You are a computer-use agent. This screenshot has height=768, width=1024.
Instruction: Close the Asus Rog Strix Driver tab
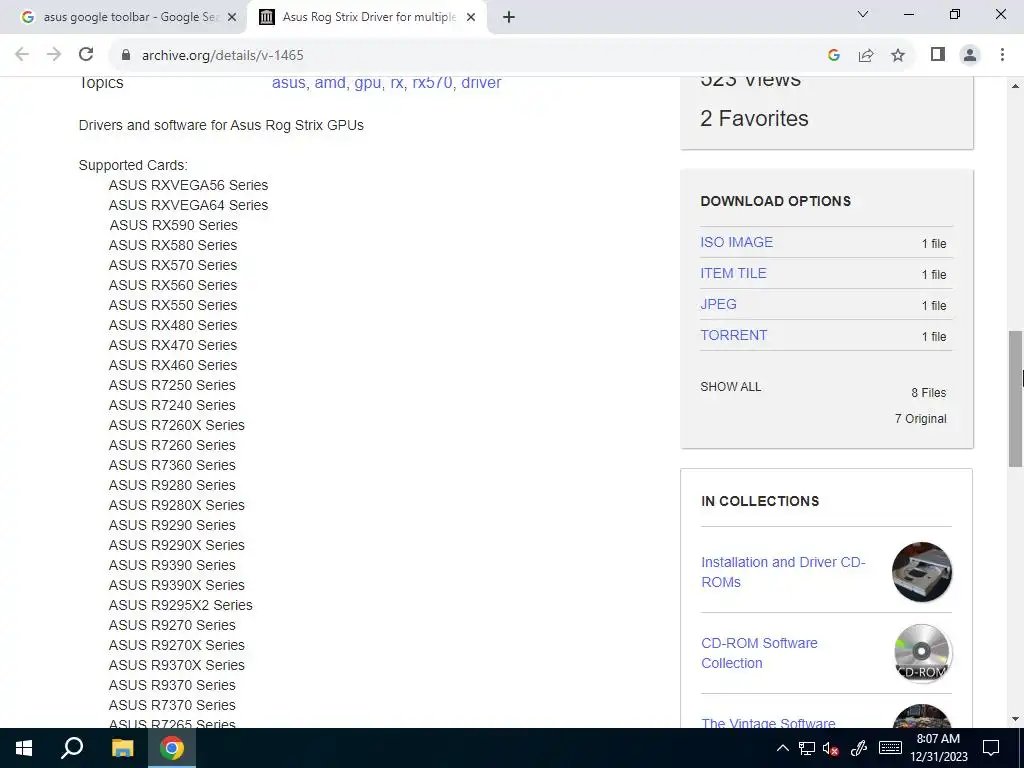pyautogui.click(x=471, y=18)
